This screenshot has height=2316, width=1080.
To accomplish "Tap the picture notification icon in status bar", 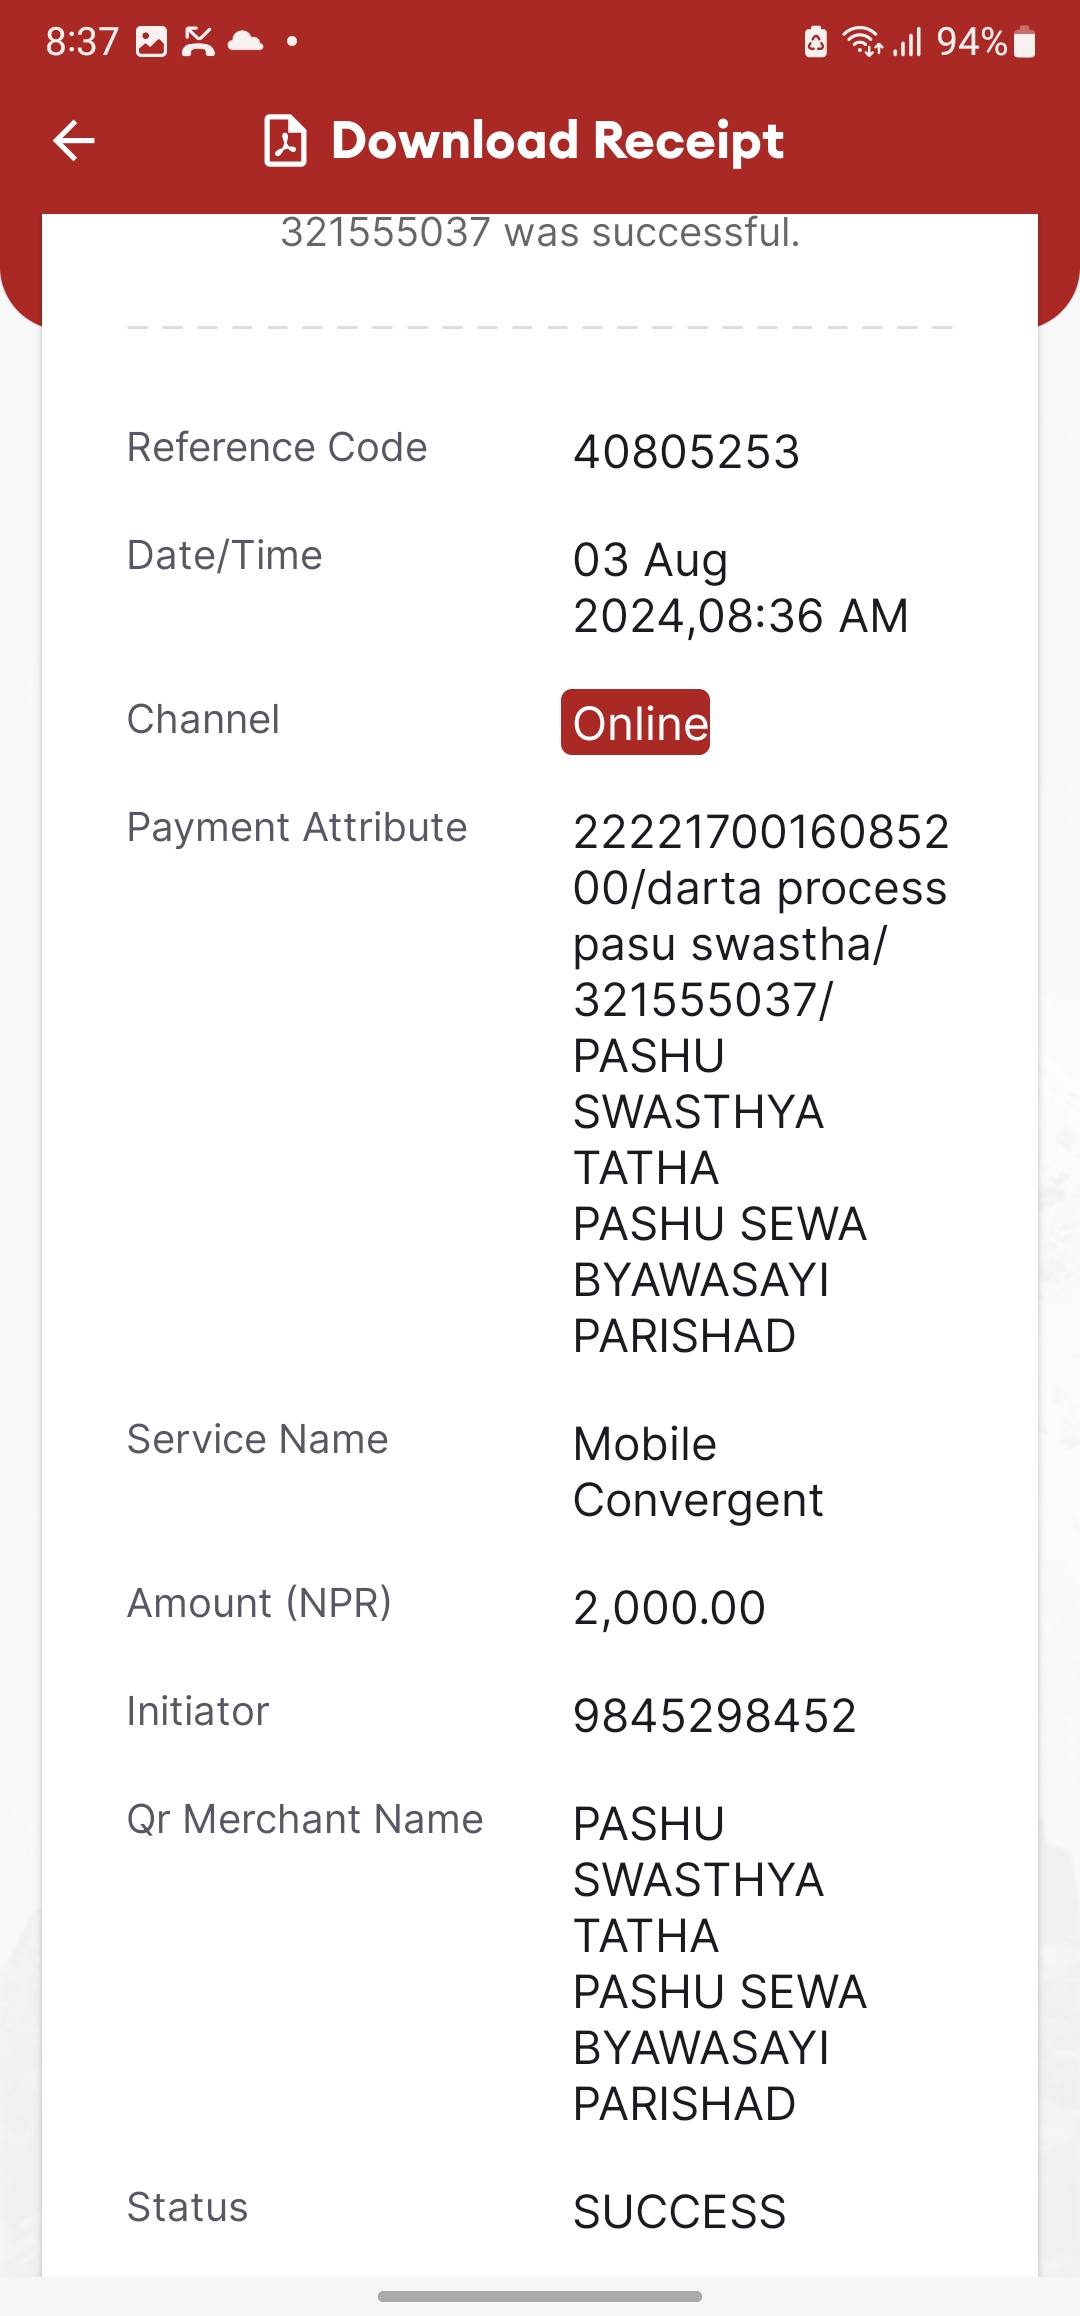I will tap(151, 42).
